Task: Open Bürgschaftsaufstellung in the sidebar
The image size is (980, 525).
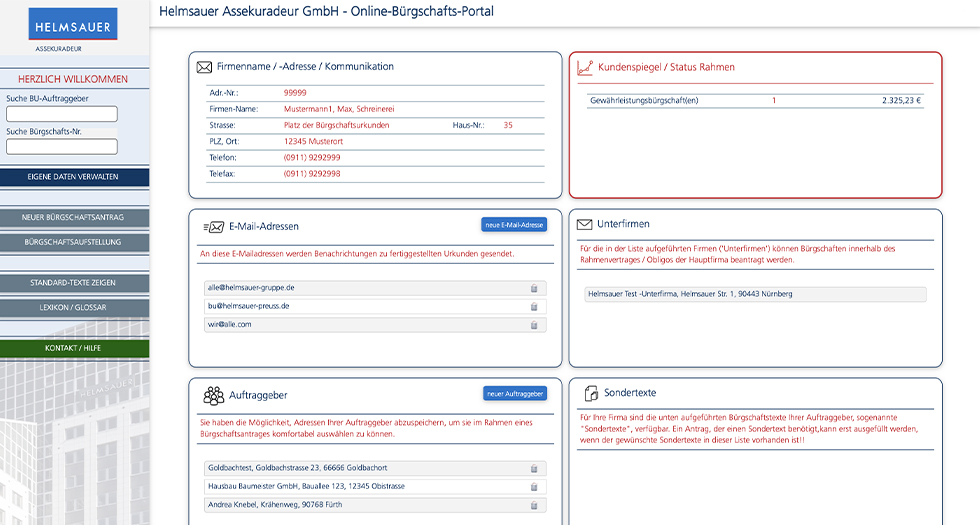Action: click(x=74, y=242)
